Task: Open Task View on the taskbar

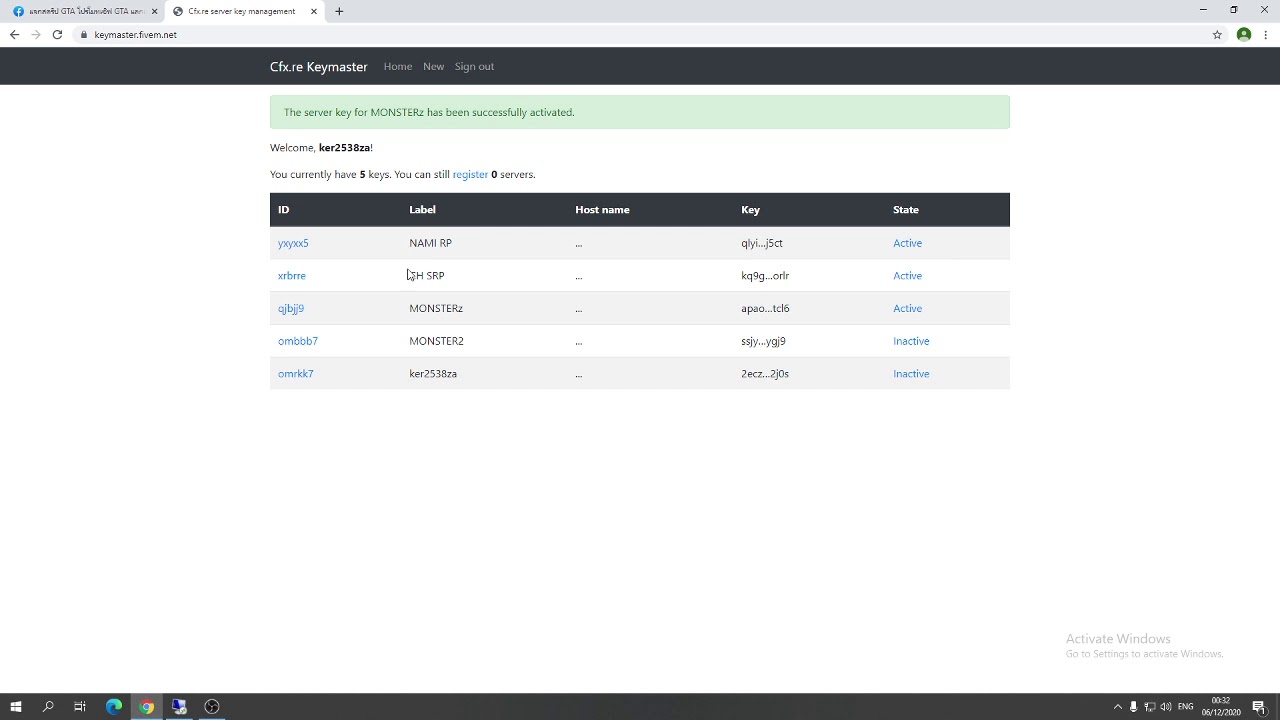Action: [80, 707]
